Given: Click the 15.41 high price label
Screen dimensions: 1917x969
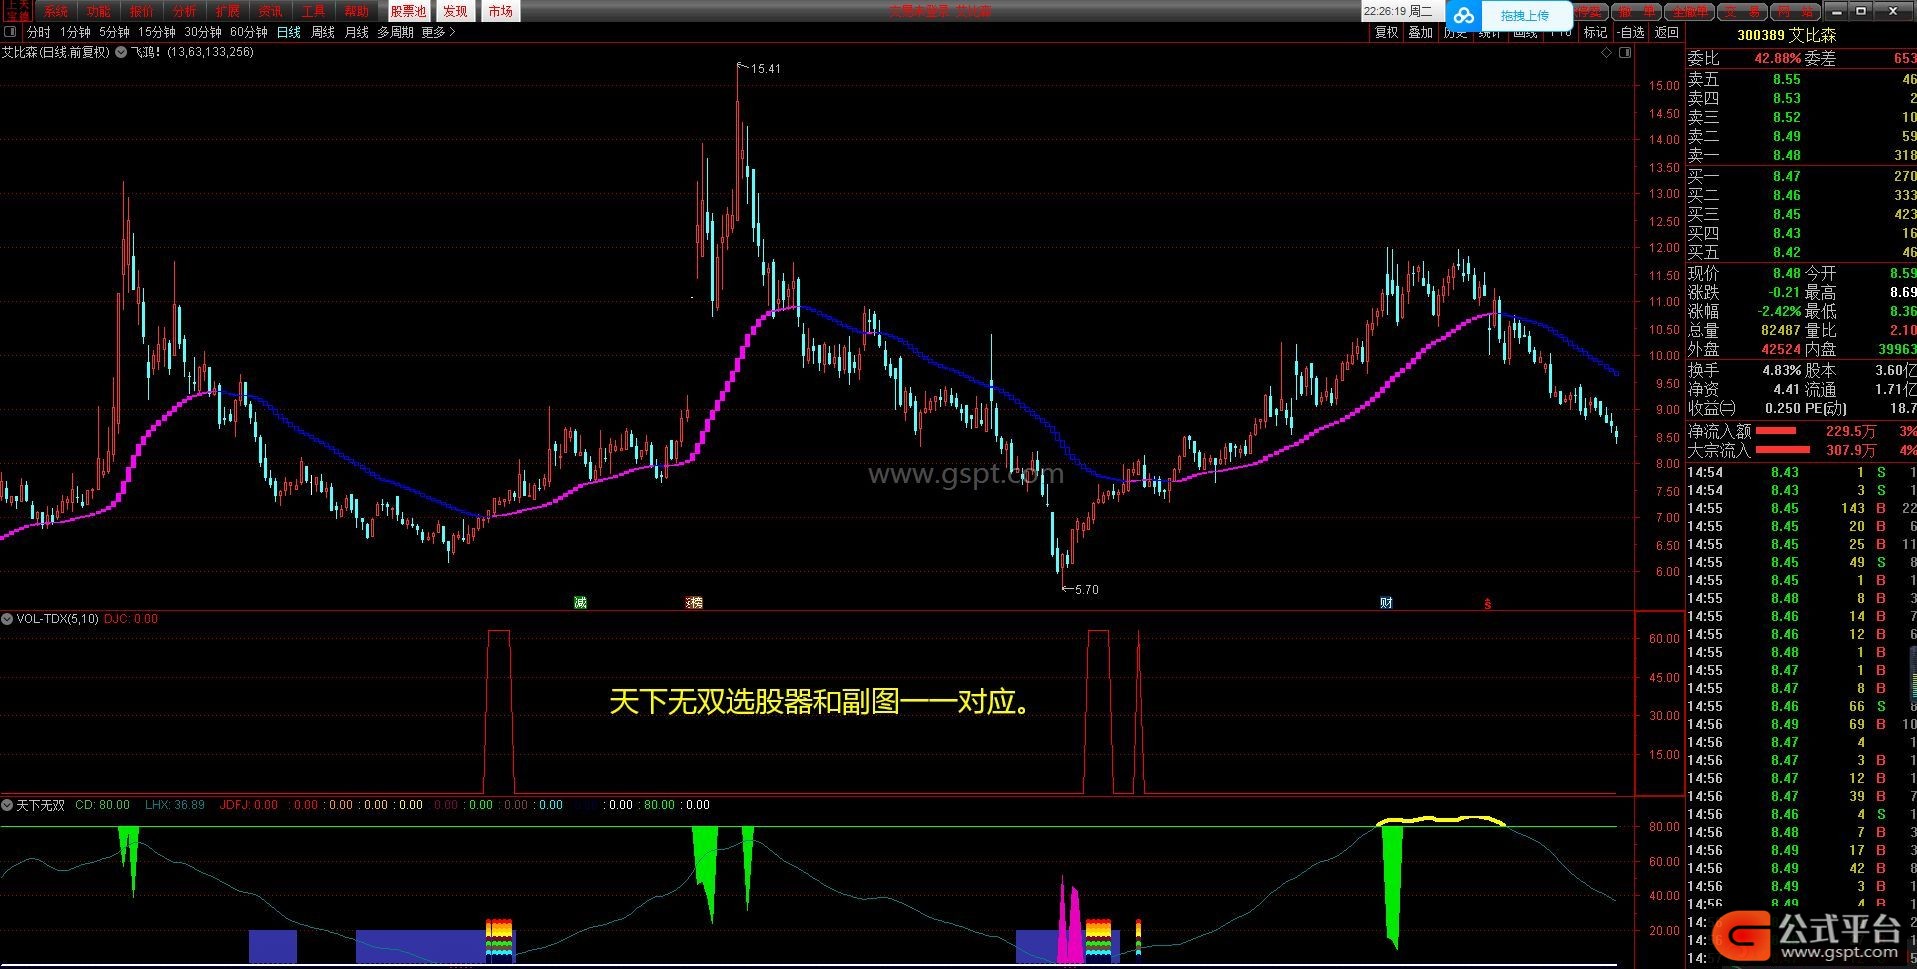Looking at the screenshot, I should click(x=765, y=69).
